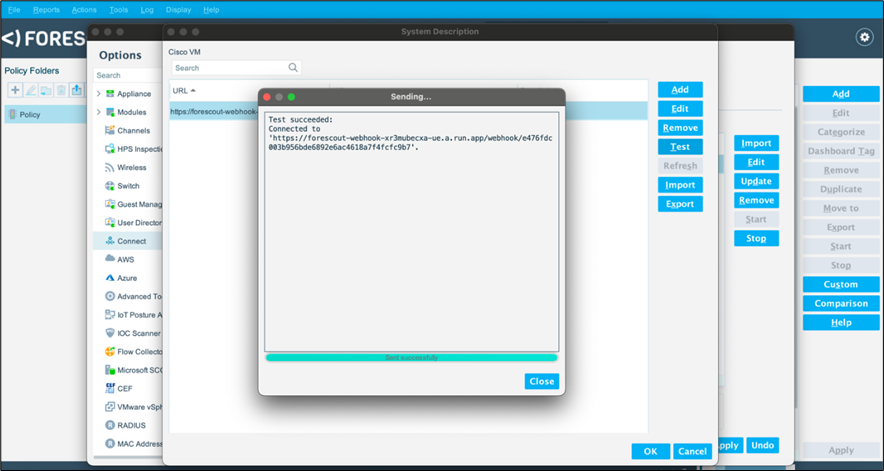This screenshot has width=884, height=471.
Task: Click Export in System Description window
Action: (680, 204)
